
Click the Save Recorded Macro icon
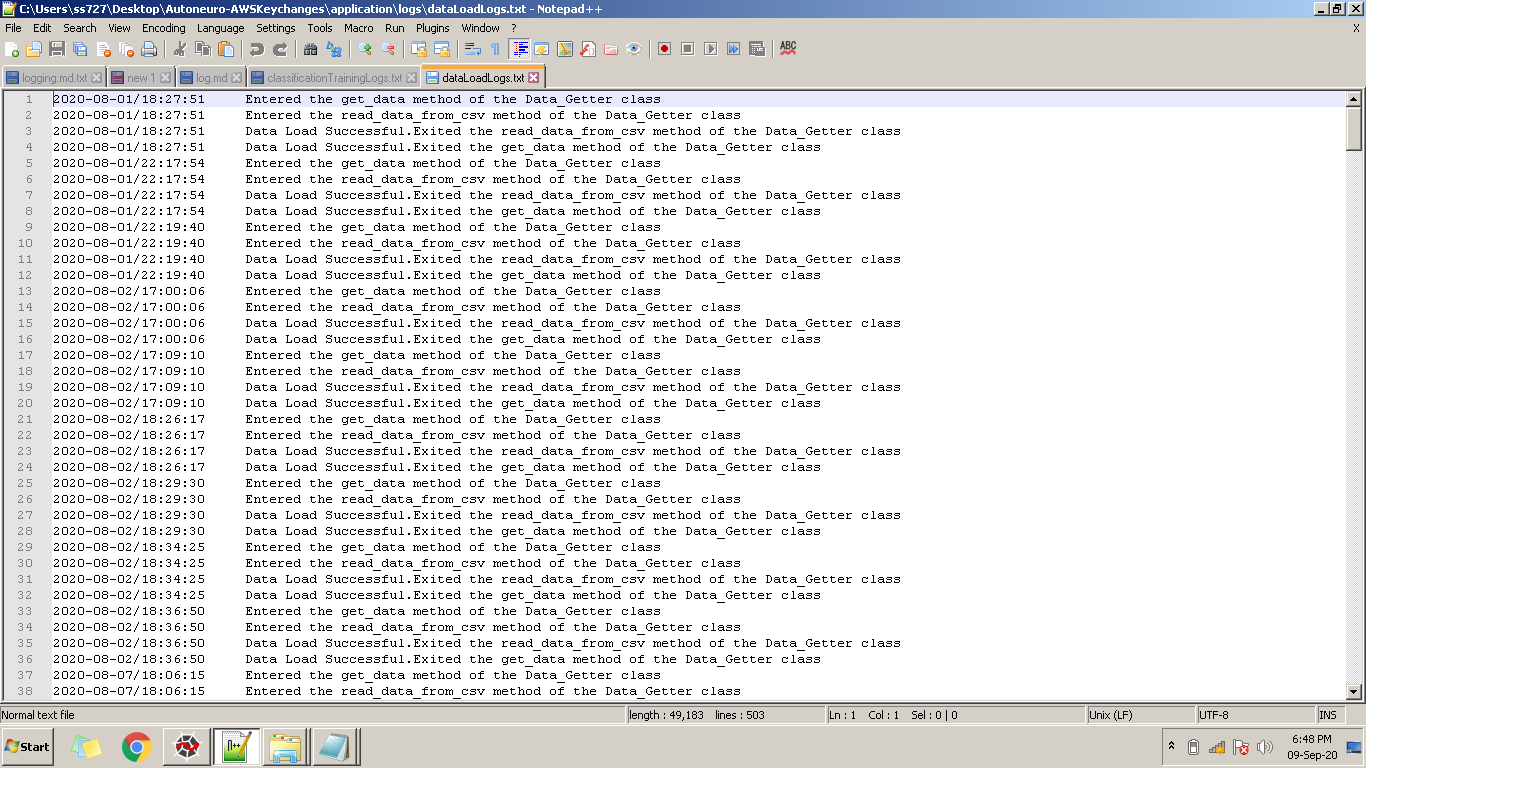pyautogui.click(x=757, y=48)
